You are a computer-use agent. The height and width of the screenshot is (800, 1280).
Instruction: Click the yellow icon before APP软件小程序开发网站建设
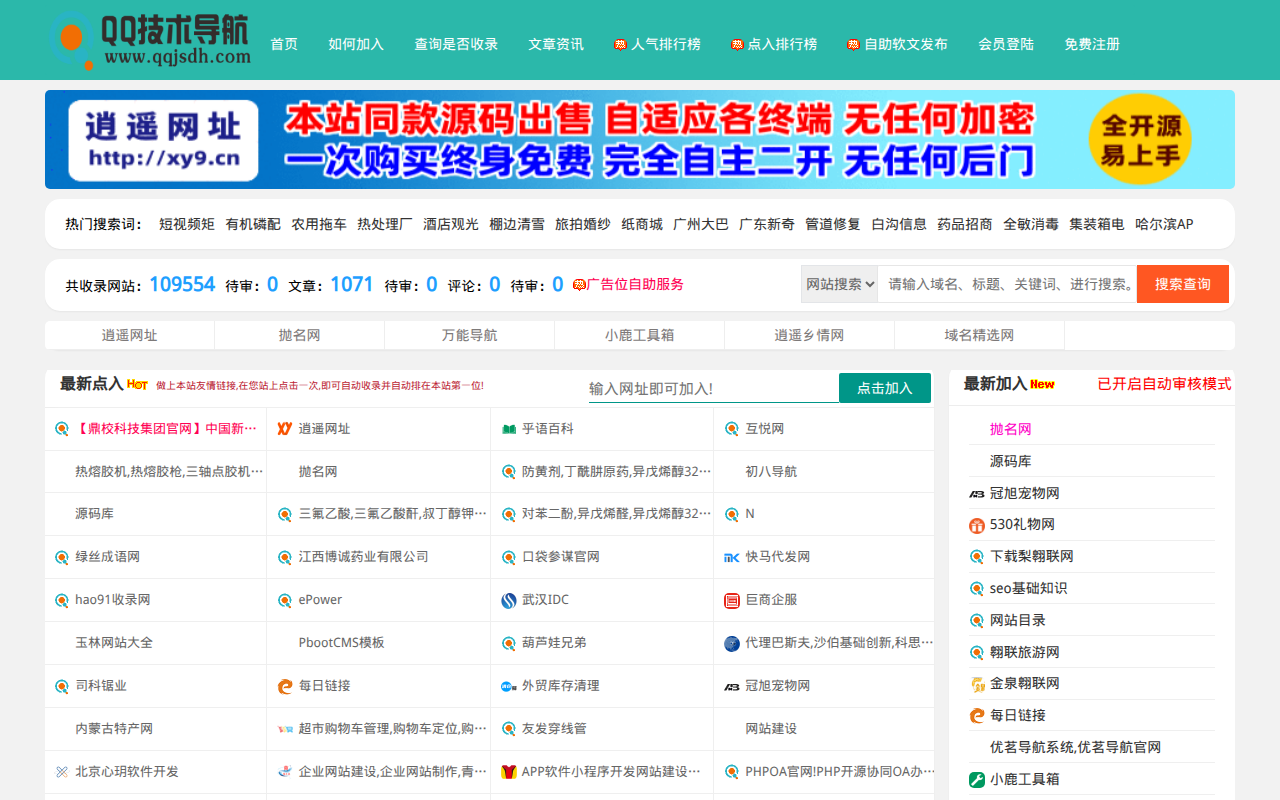tap(507, 771)
